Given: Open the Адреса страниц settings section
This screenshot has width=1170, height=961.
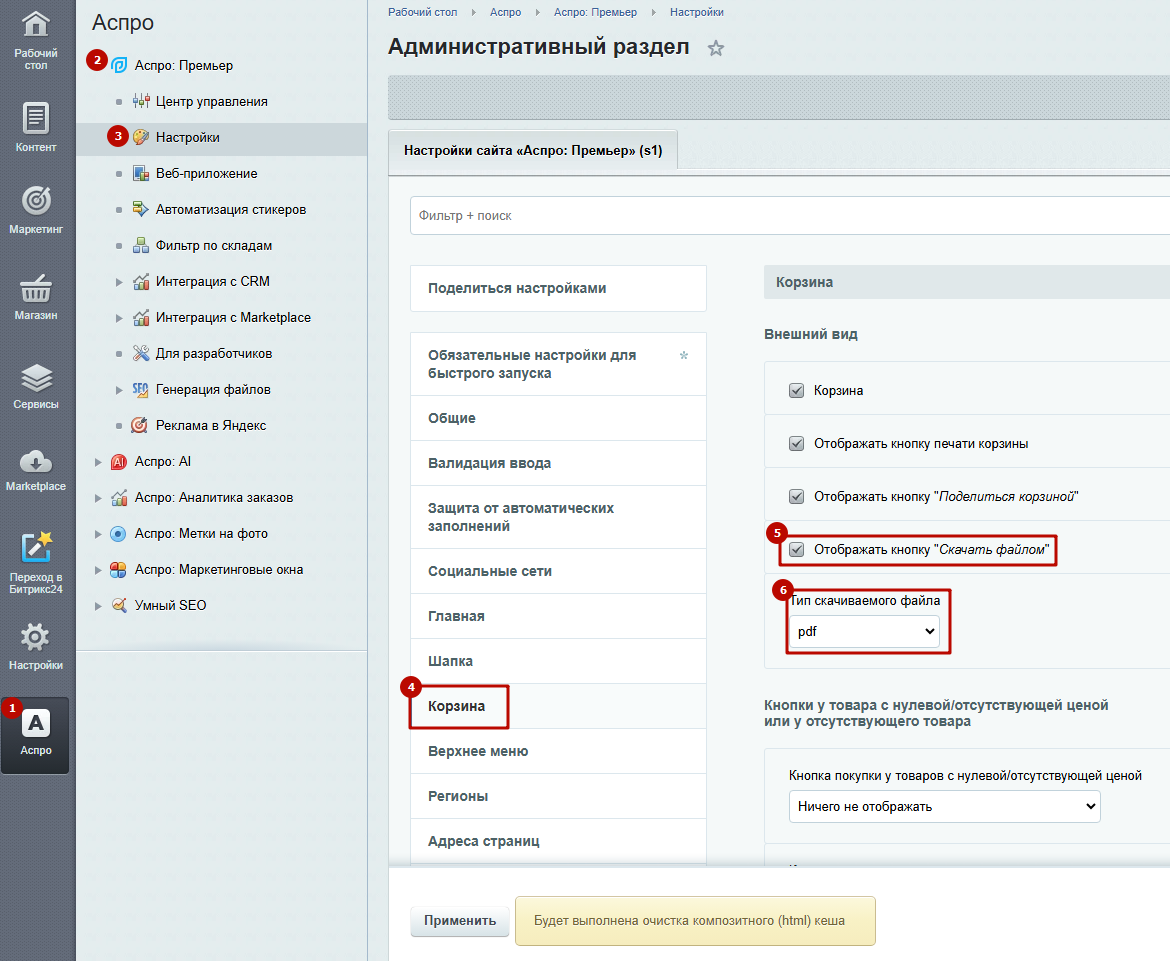Looking at the screenshot, I should 558,841.
